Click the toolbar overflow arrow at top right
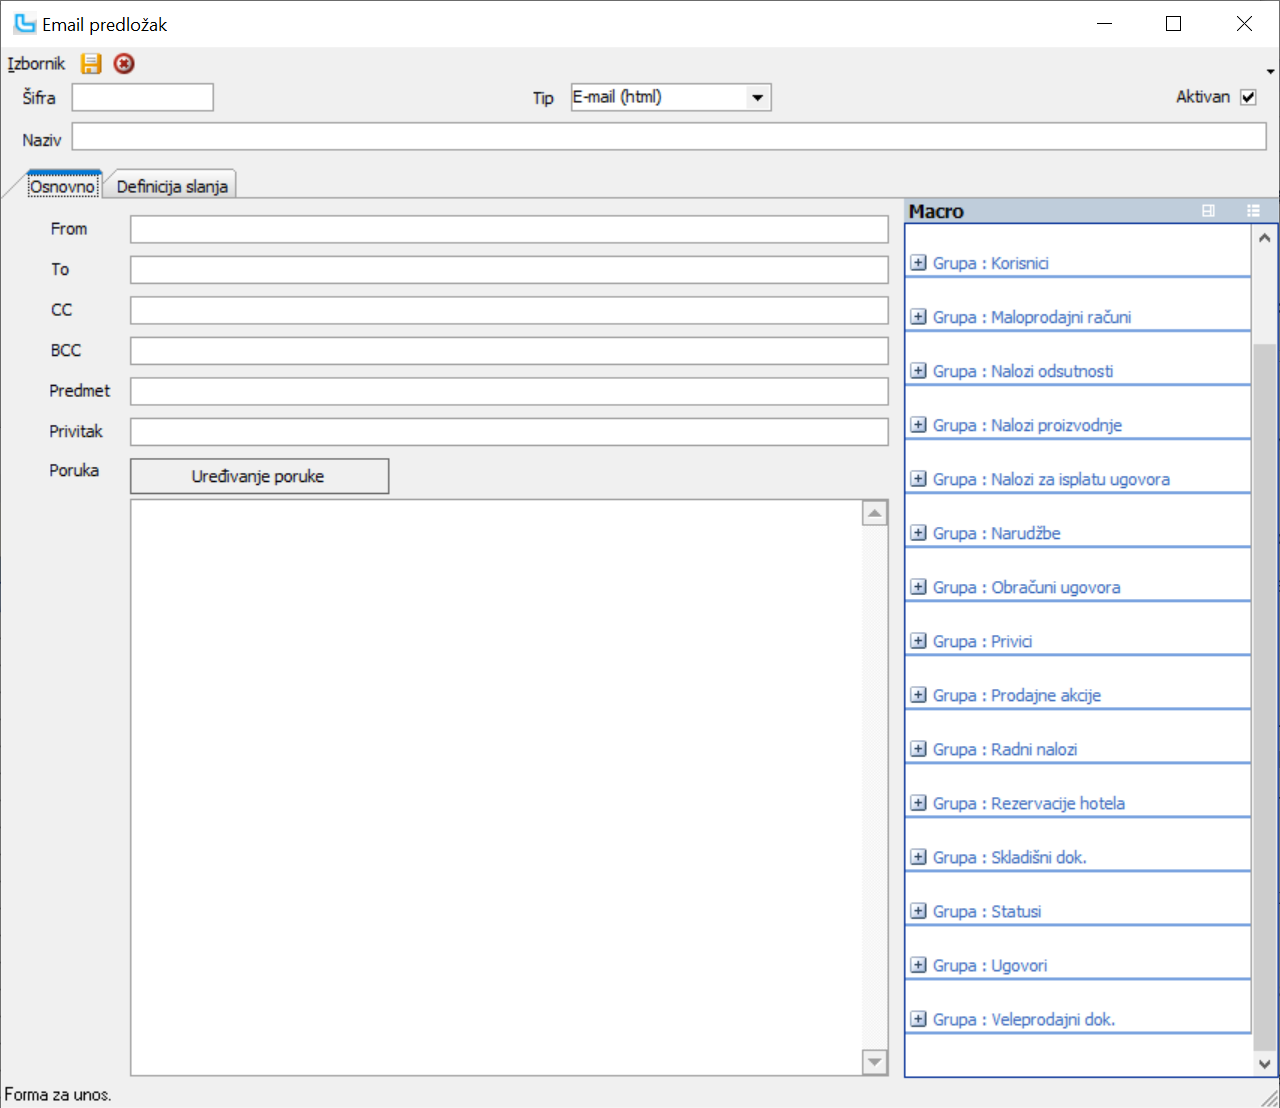Viewport: 1280px width, 1108px height. point(1270,71)
